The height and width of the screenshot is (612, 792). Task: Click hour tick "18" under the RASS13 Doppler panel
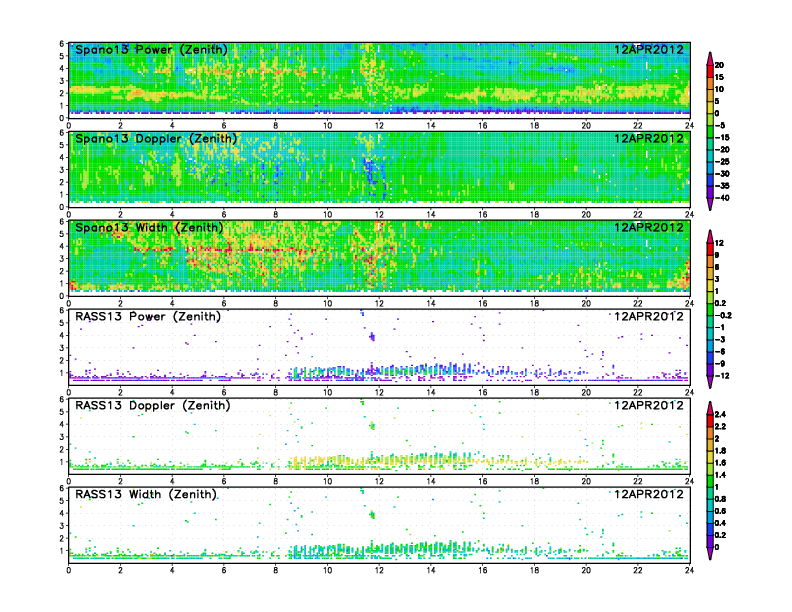pyautogui.click(x=534, y=481)
